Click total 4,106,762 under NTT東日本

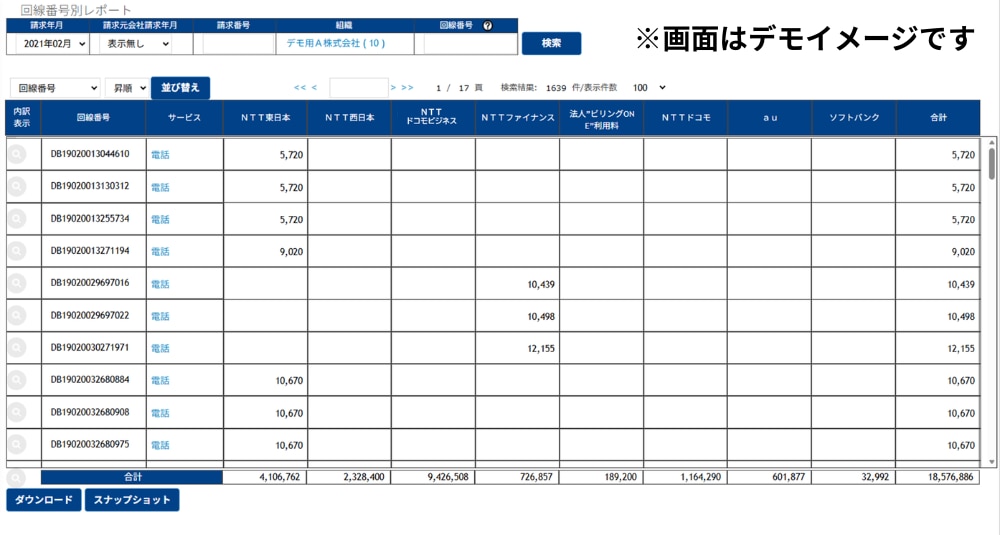(x=265, y=477)
